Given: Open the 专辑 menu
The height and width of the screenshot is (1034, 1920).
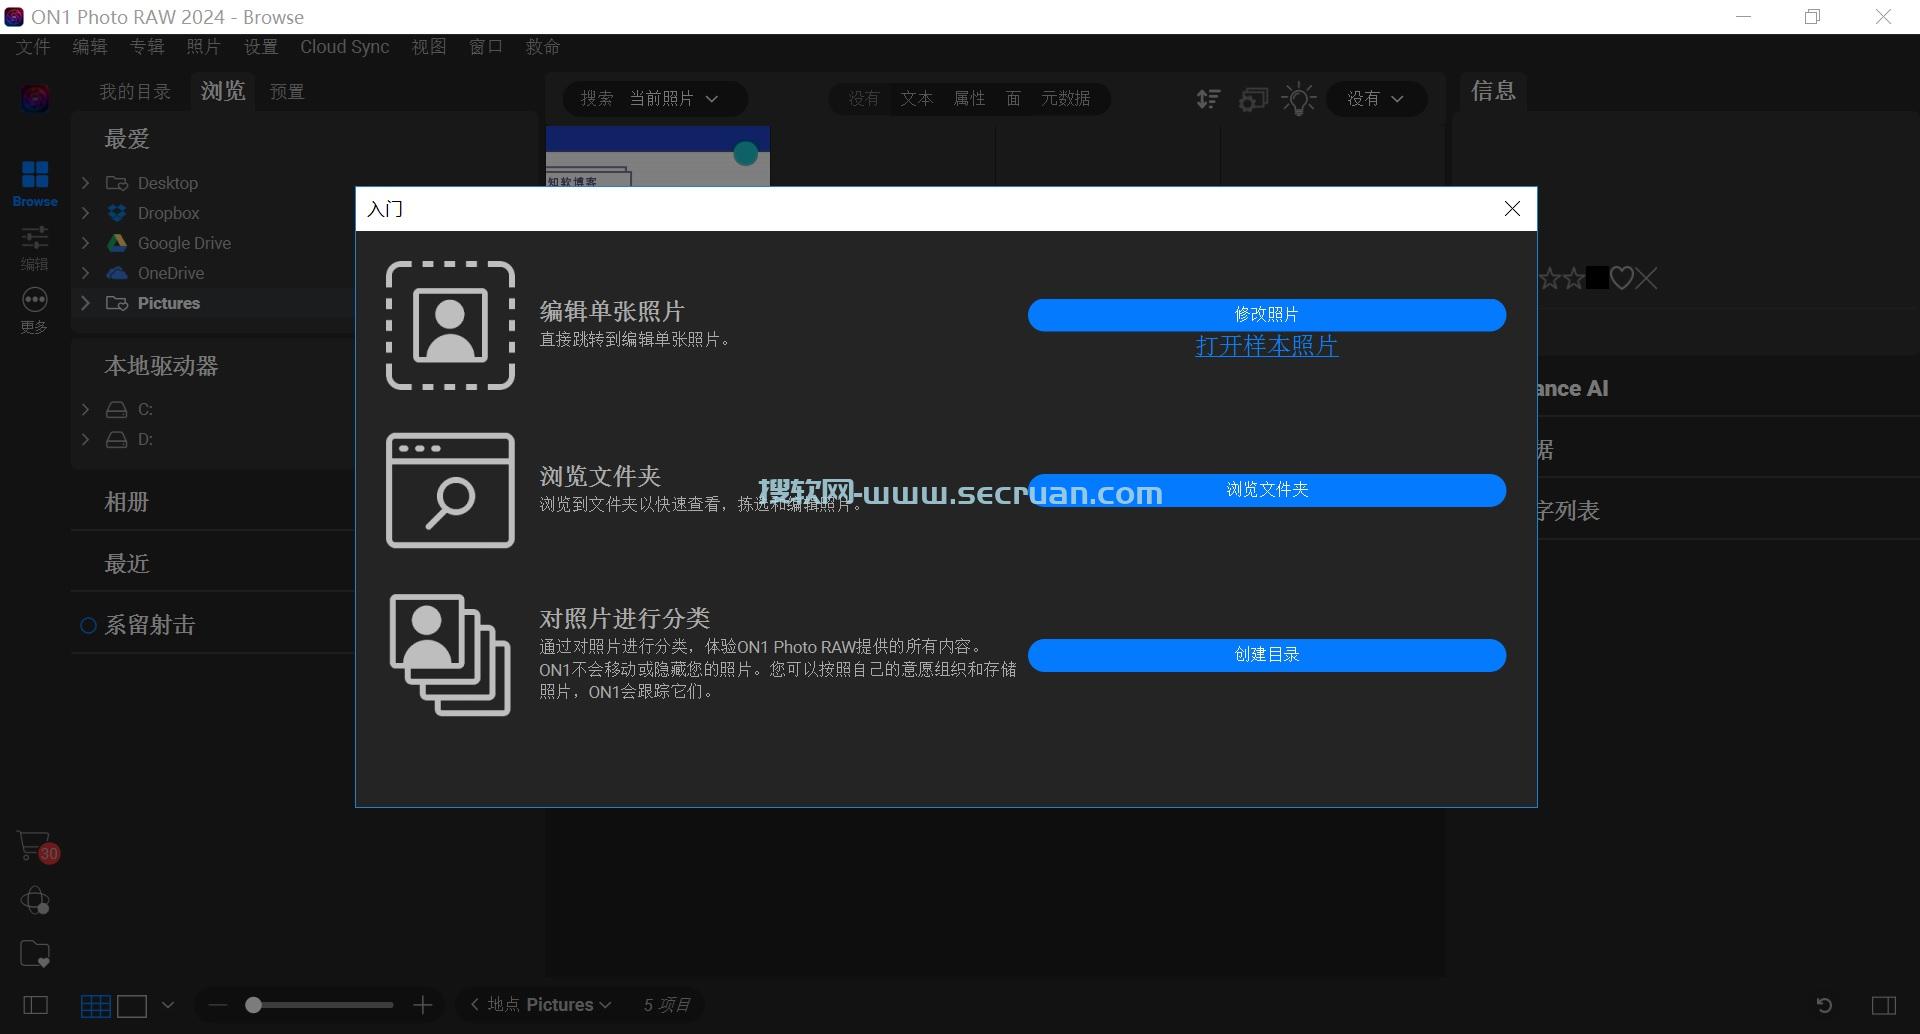Looking at the screenshot, I should pos(147,47).
